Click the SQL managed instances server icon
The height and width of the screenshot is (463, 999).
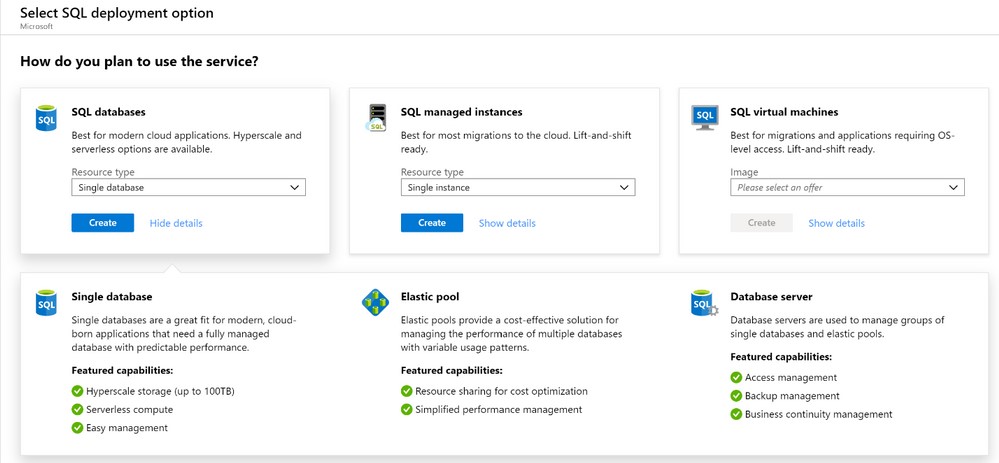click(376, 118)
